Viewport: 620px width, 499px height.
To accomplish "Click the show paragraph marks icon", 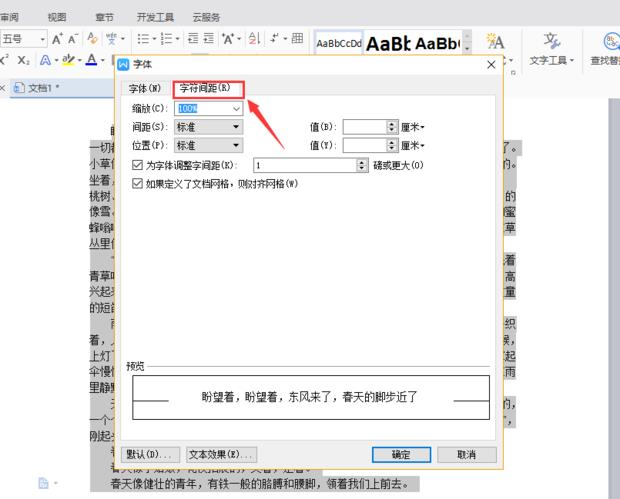I will click(274, 38).
